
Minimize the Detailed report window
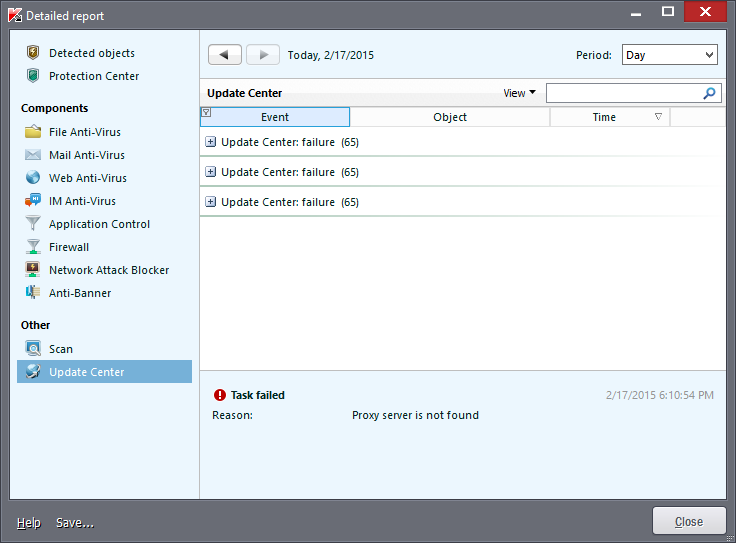click(x=636, y=13)
